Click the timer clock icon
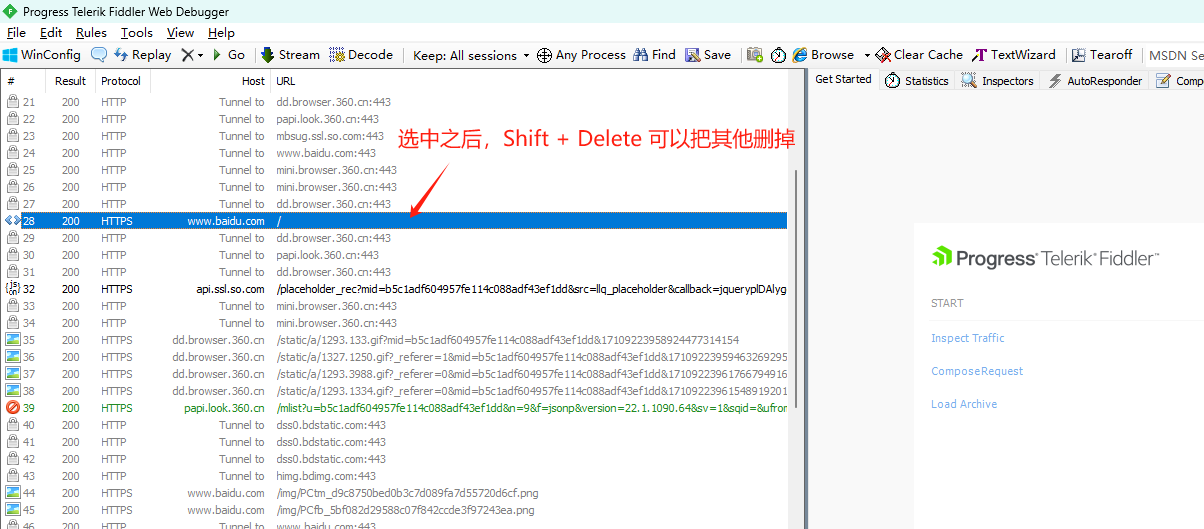This screenshot has height=529, width=1204. [778, 55]
